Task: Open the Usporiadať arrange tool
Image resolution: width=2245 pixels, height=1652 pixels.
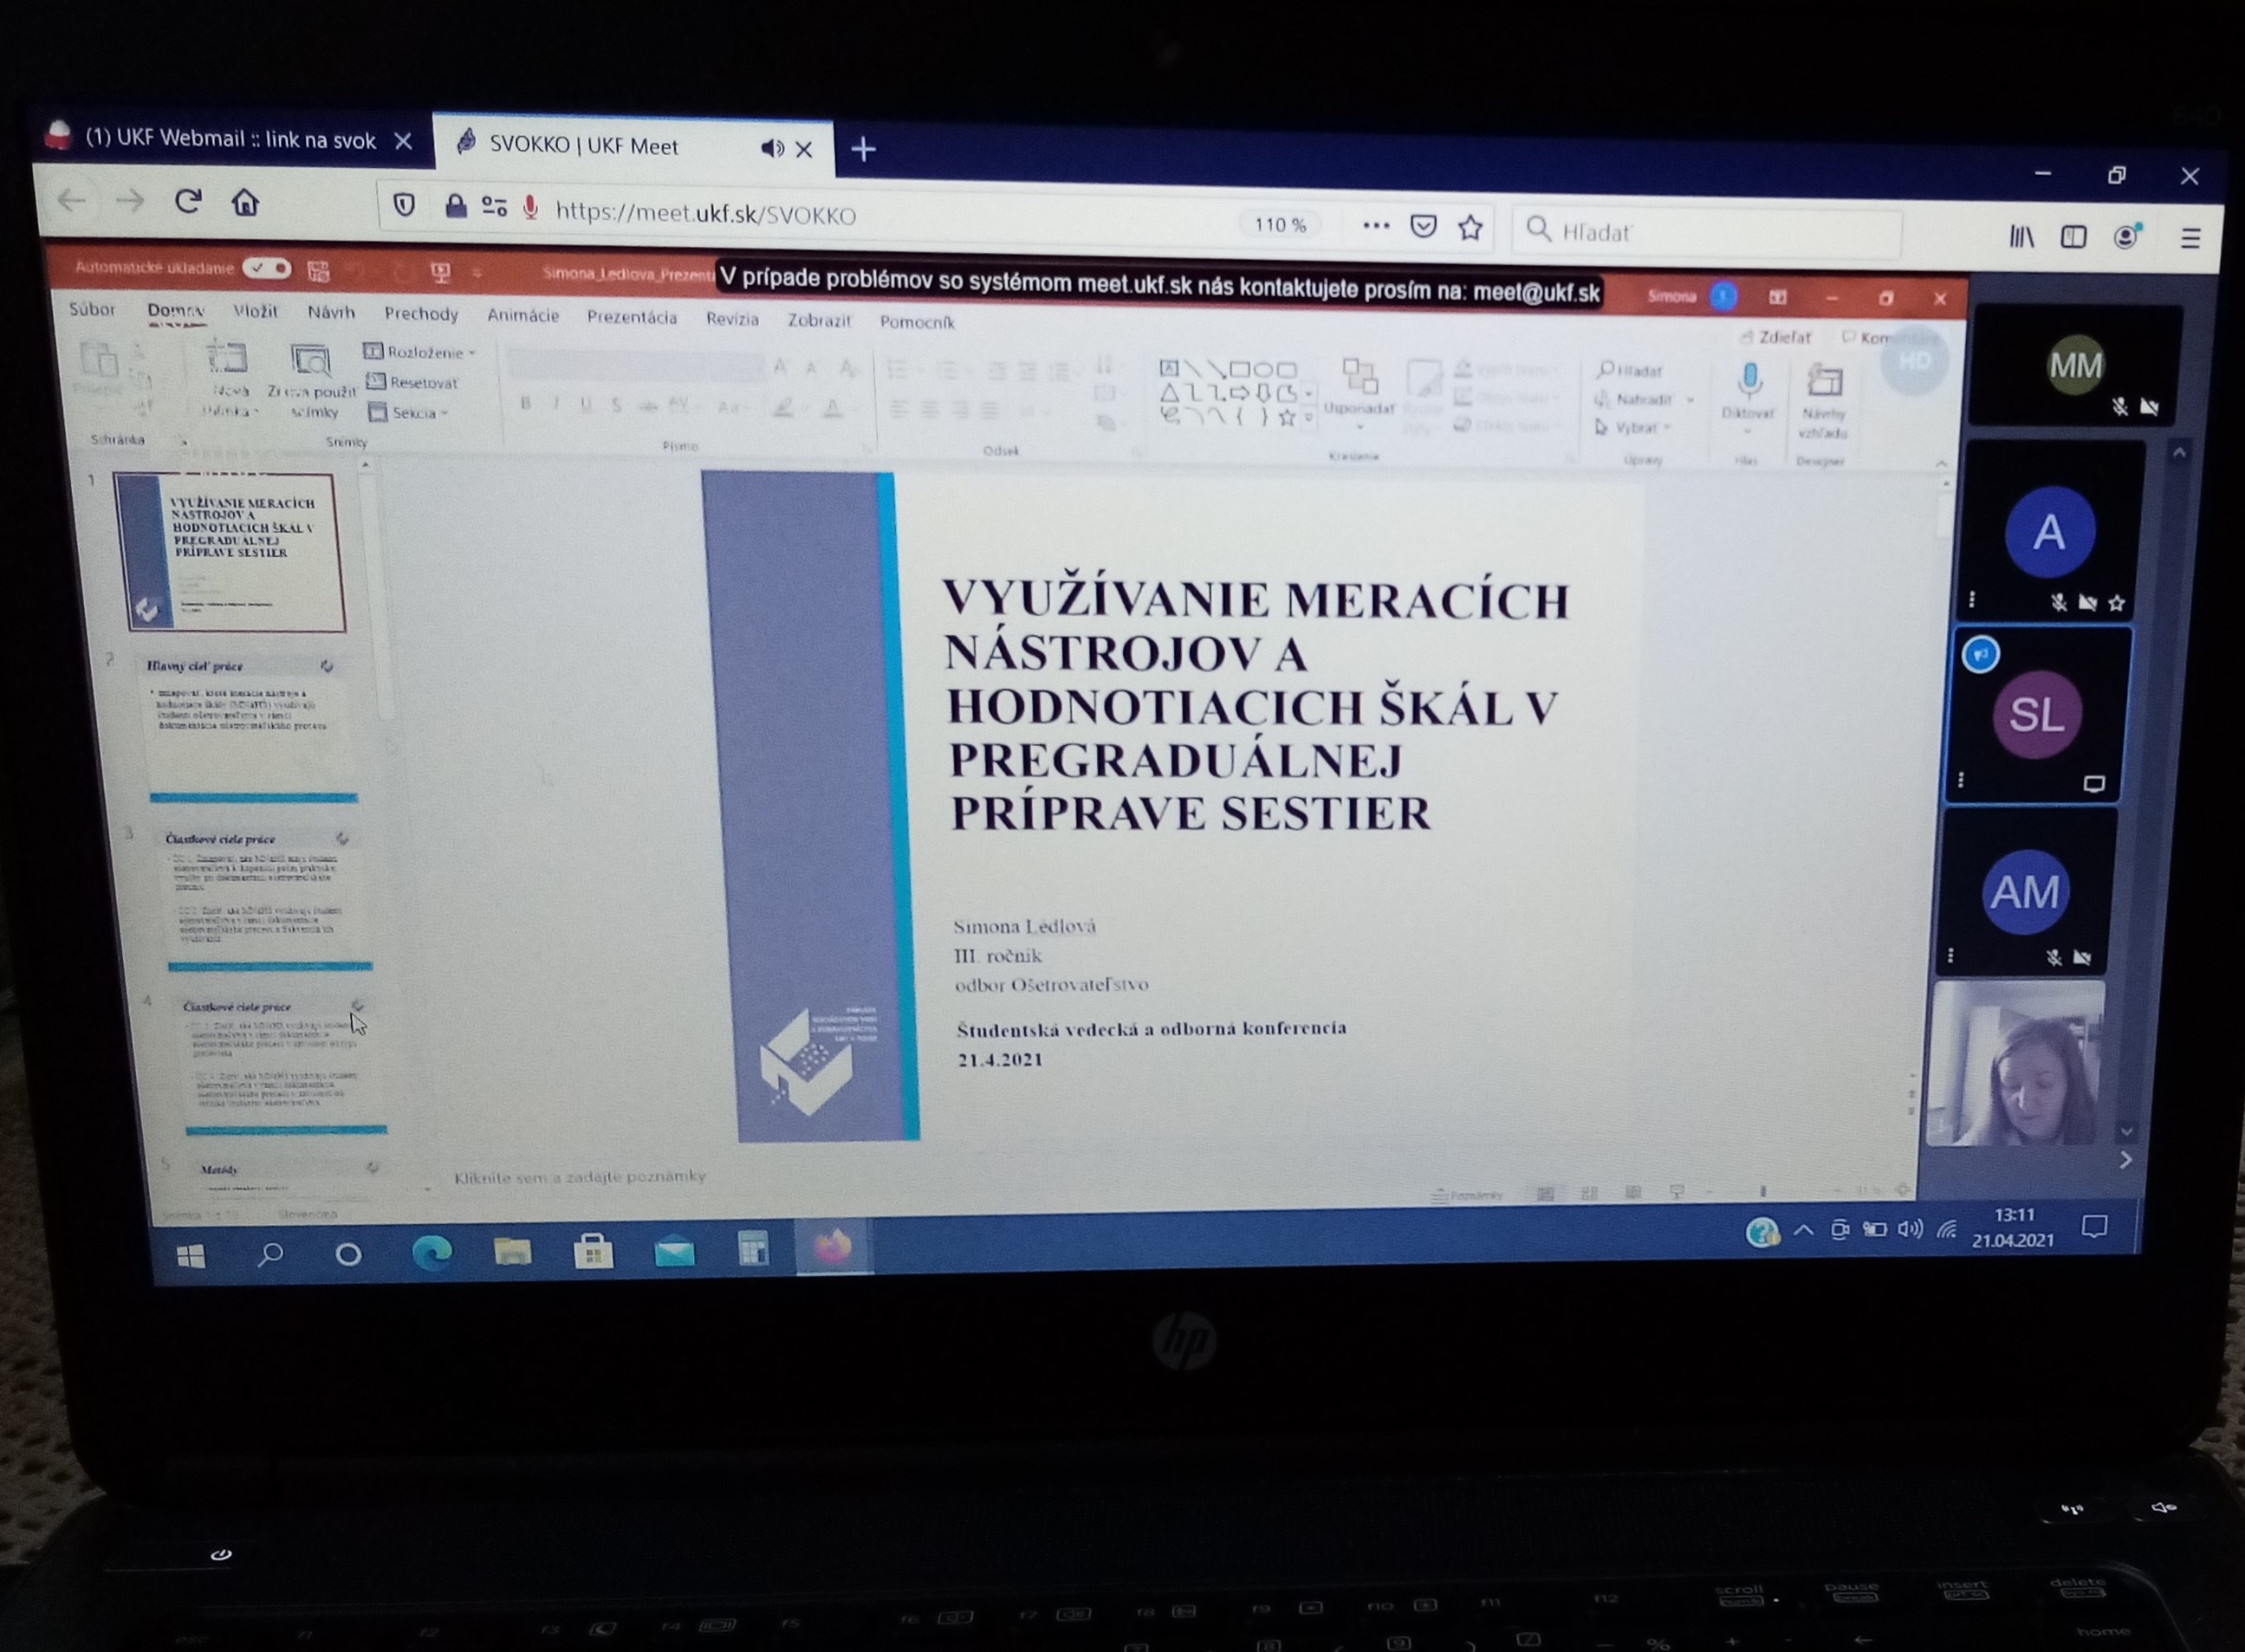Action: point(1359,388)
